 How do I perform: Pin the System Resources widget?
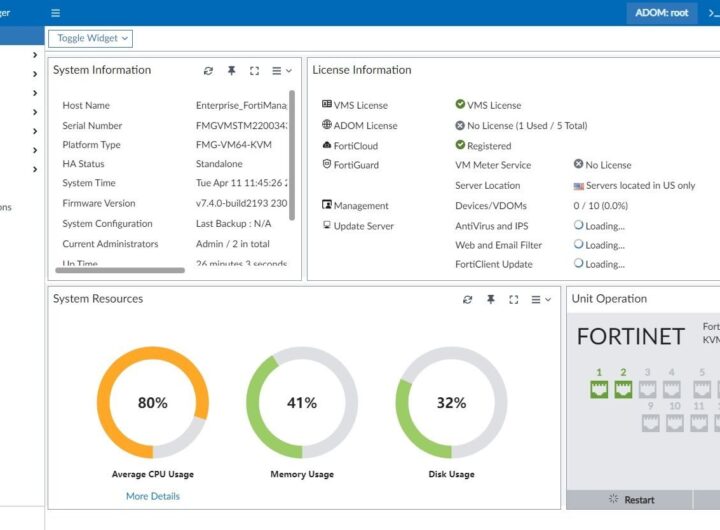coord(490,299)
